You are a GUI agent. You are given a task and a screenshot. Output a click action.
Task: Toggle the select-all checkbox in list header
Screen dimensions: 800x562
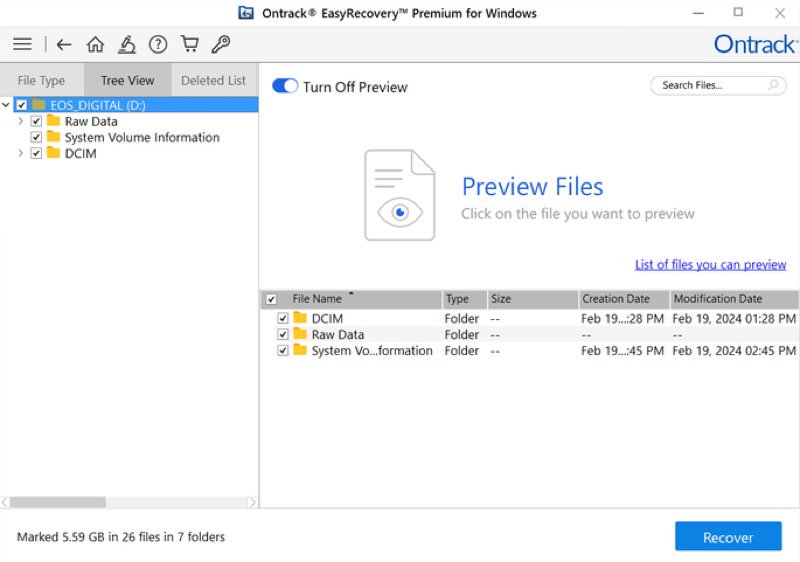coord(271,299)
